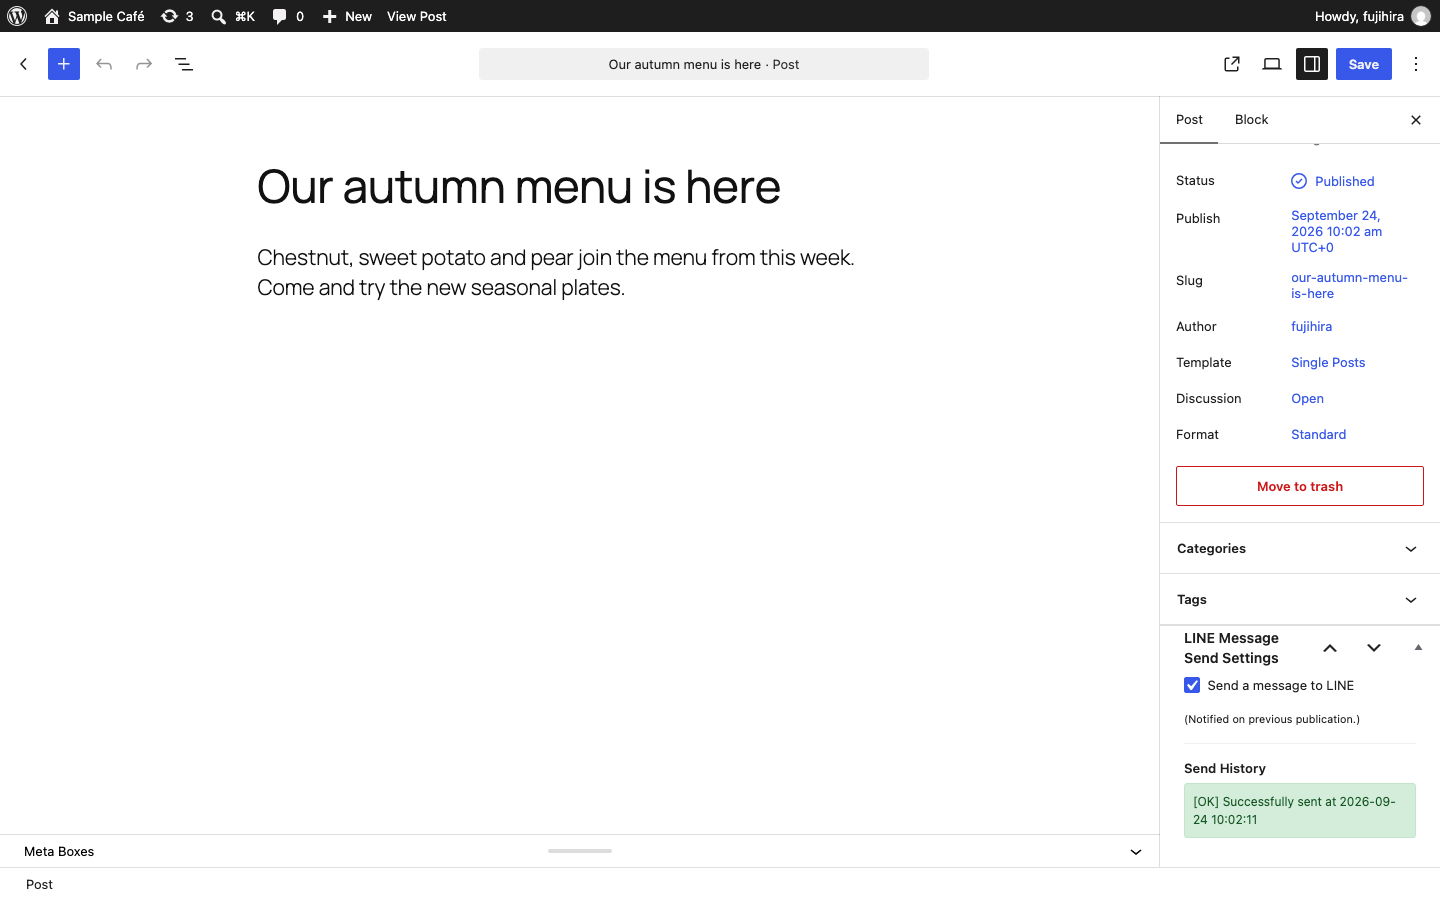This screenshot has height=900, width=1440.
Task: Click the Redo arrow
Action: pyautogui.click(x=144, y=64)
